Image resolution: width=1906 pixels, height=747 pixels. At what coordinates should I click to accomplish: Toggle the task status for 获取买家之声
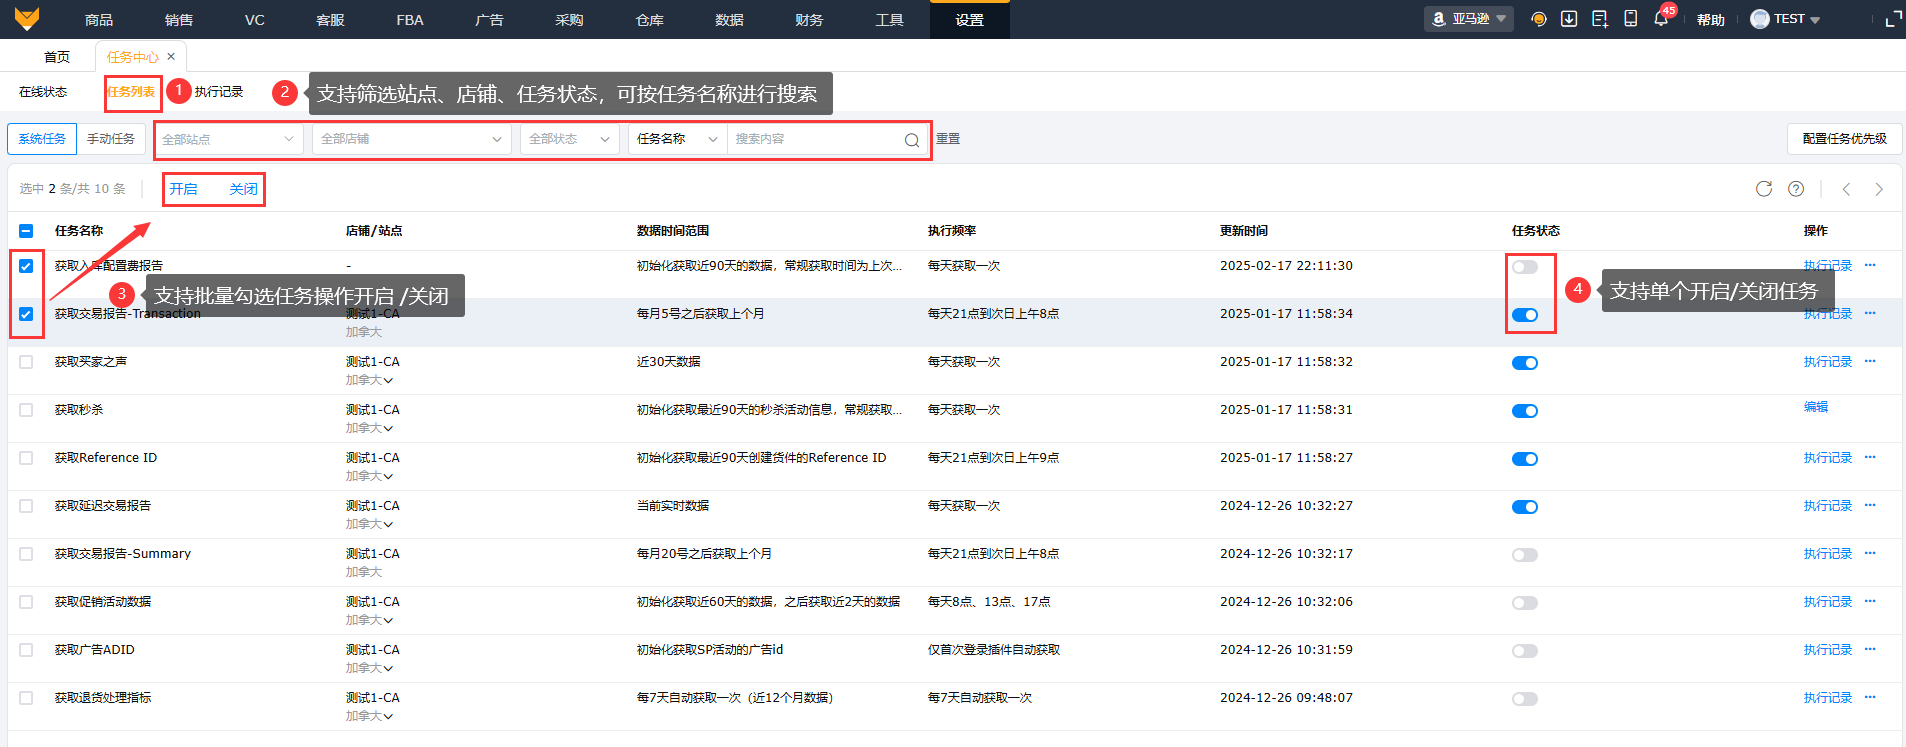tap(1524, 363)
